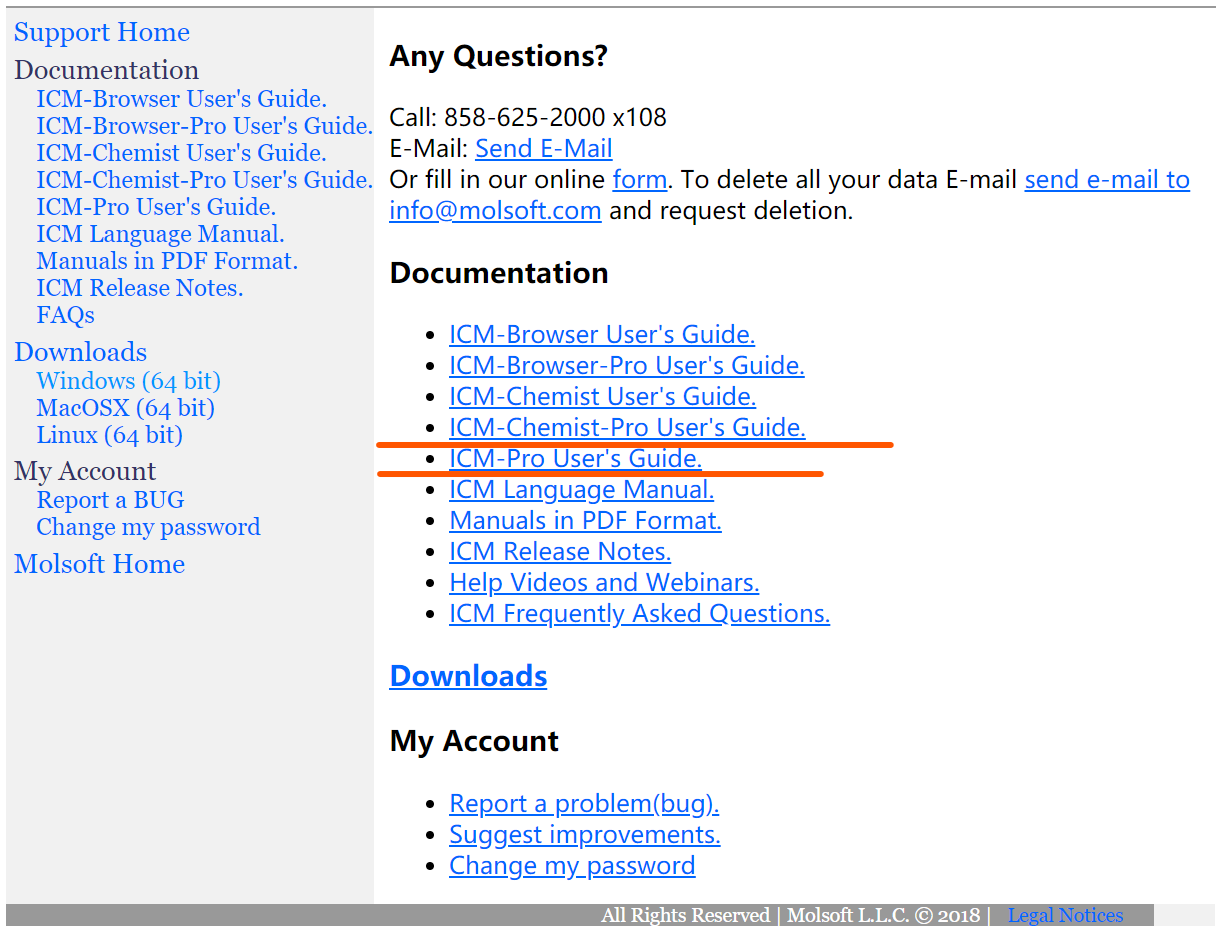Open Manuals in PDF Format in main list
The width and height of the screenshot is (1216, 930).
pyautogui.click(x=585, y=521)
